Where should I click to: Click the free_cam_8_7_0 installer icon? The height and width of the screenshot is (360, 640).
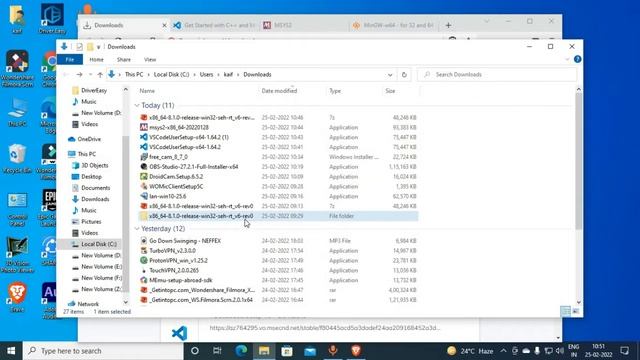coord(144,157)
